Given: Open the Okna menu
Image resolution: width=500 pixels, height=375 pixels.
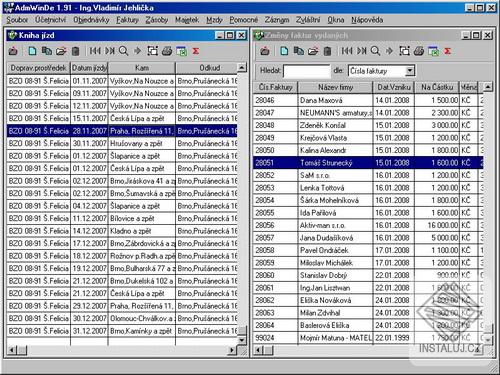Looking at the screenshot, I should pos(336,20).
